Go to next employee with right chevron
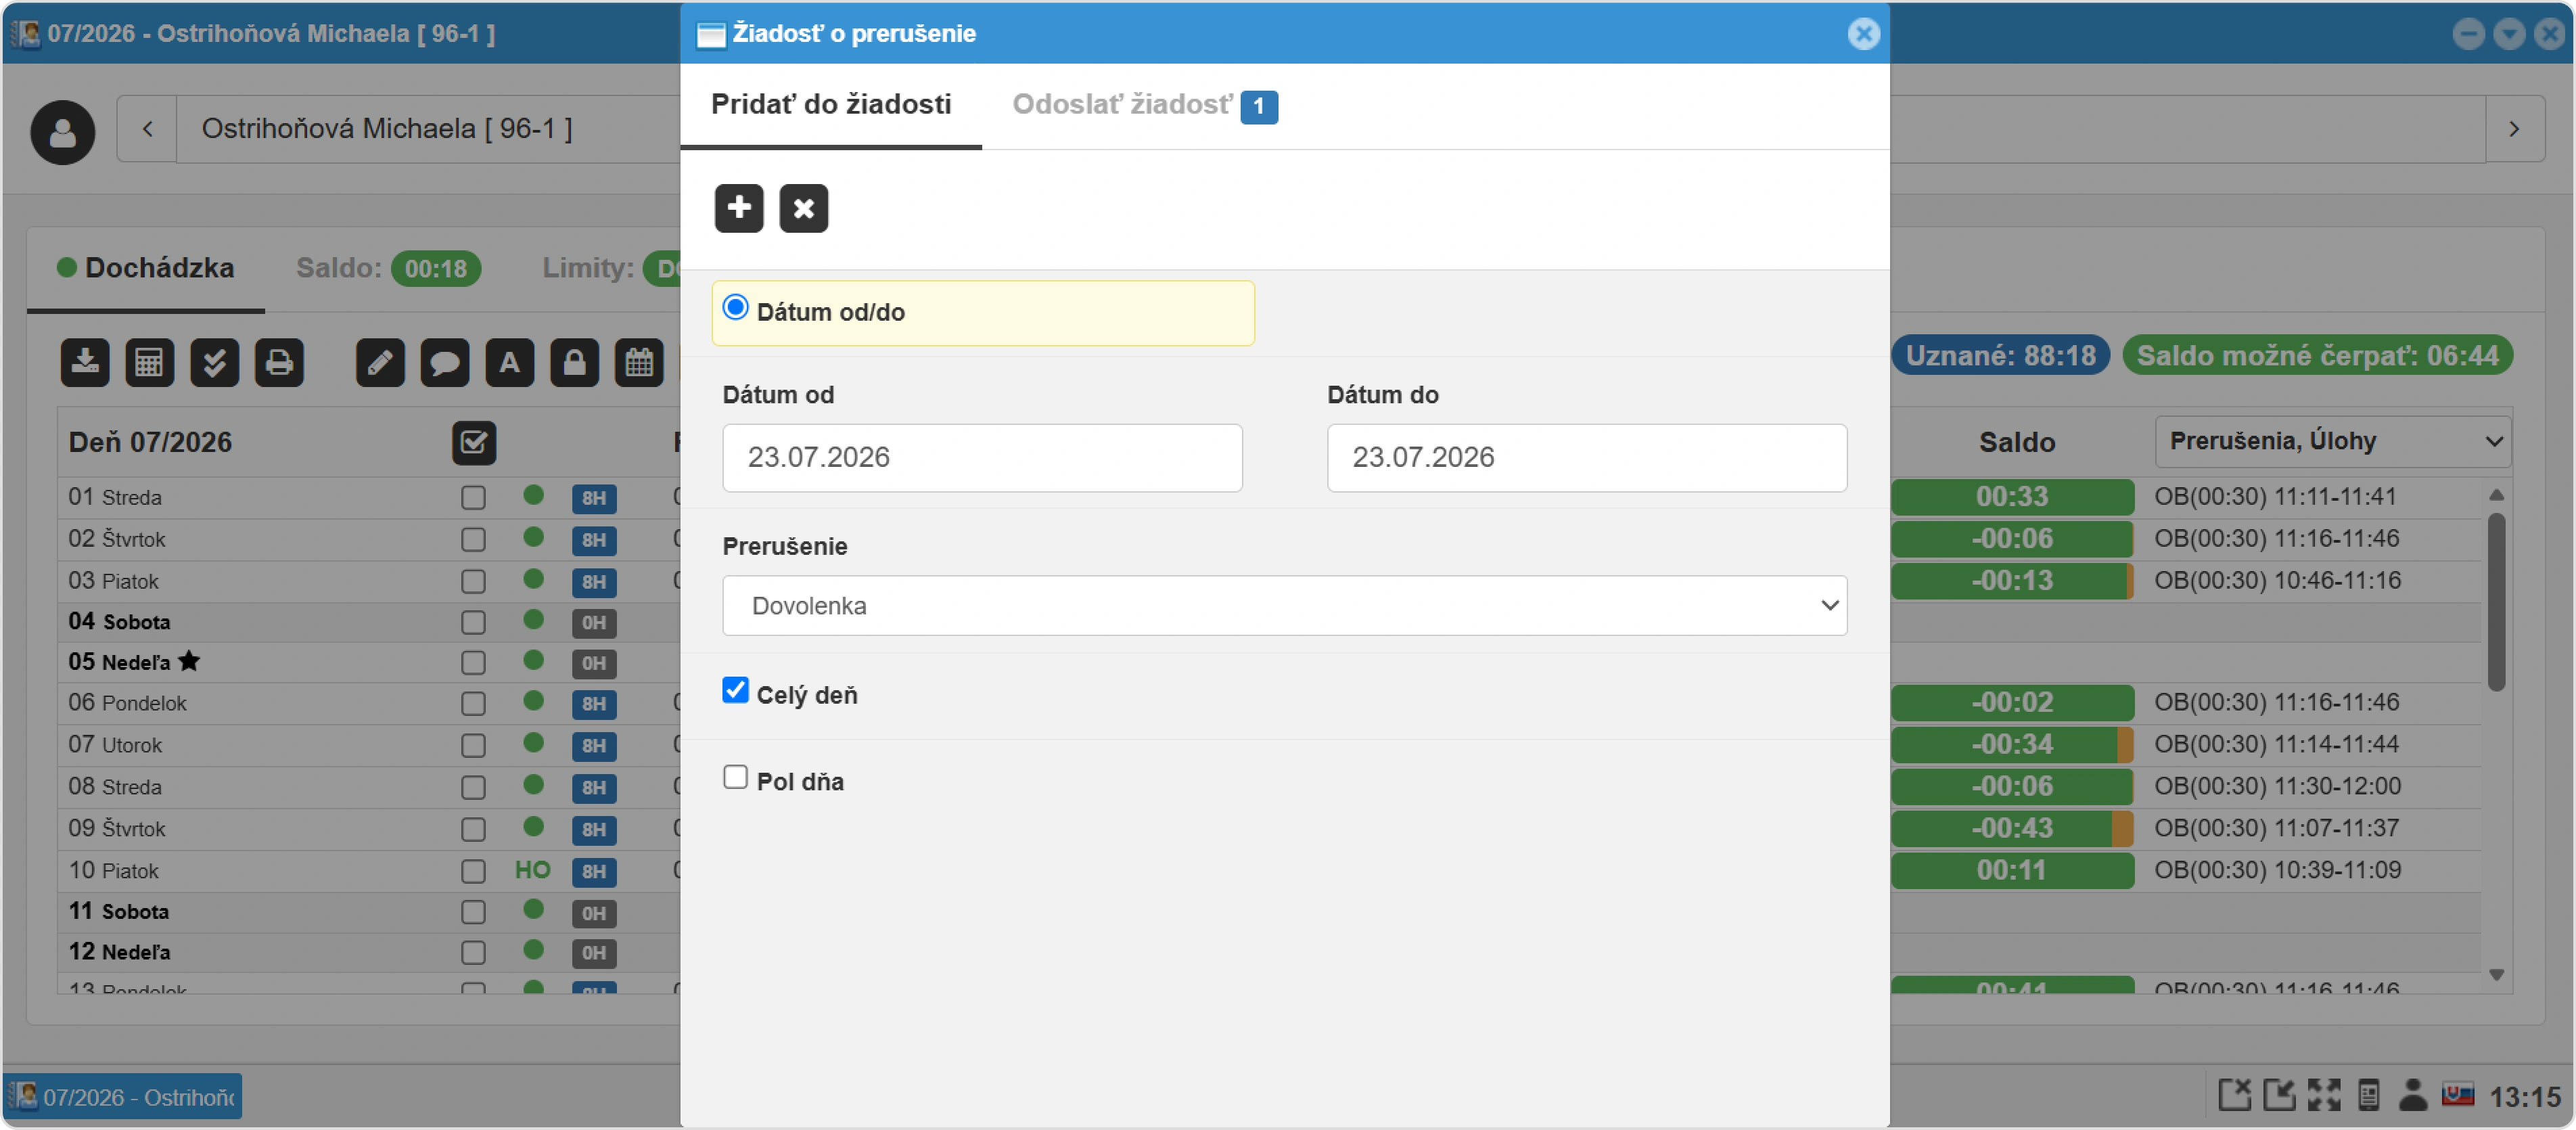The width and height of the screenshot is (2576, 1130). (x=2514, y=129)
